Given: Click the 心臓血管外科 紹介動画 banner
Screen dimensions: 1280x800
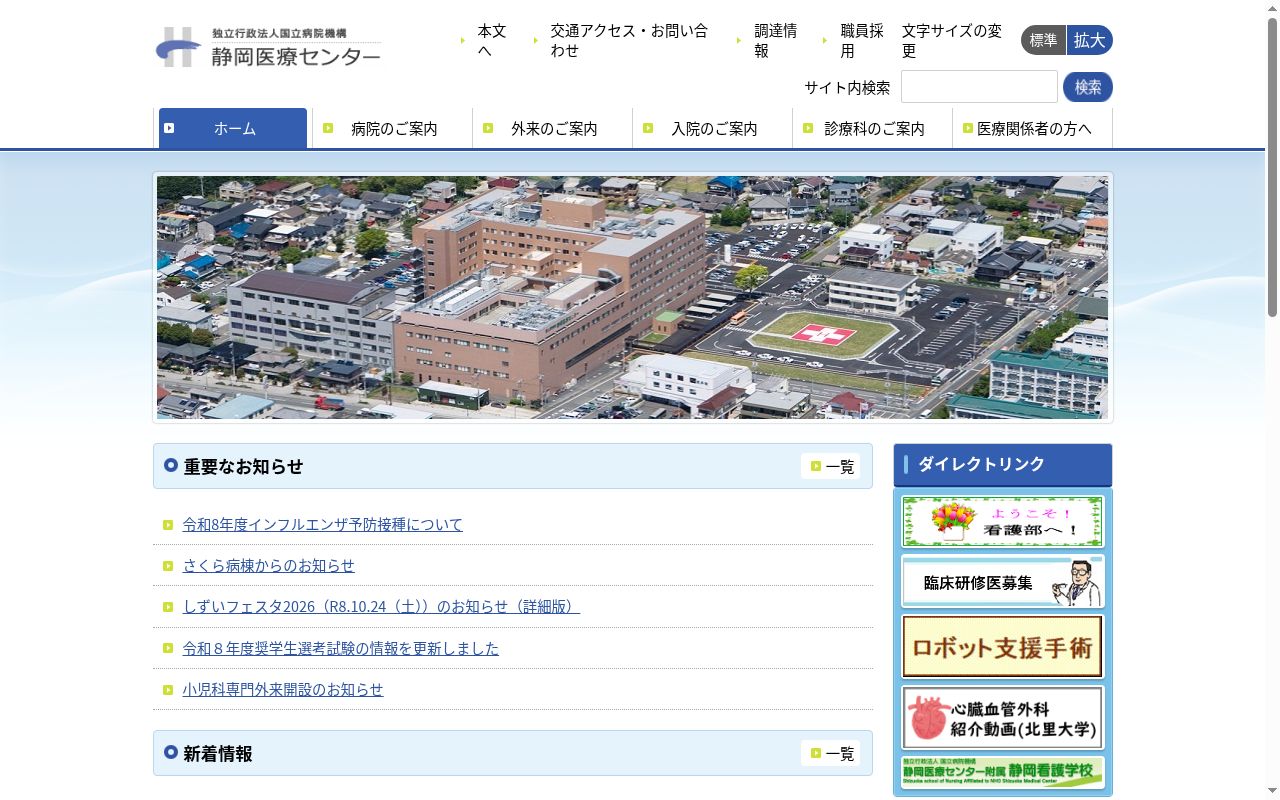Looking at the screenshot, I should point(1002,717).
